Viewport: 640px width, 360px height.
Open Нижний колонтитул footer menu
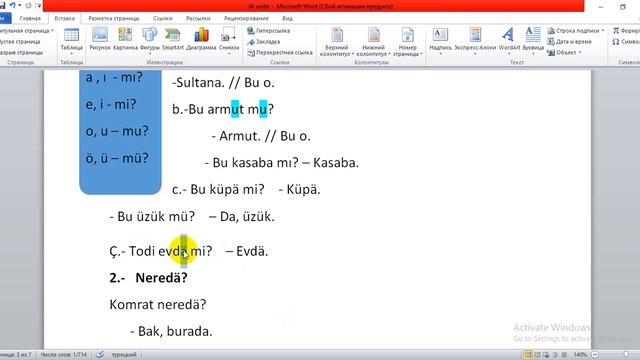click(x=373, y=42)
